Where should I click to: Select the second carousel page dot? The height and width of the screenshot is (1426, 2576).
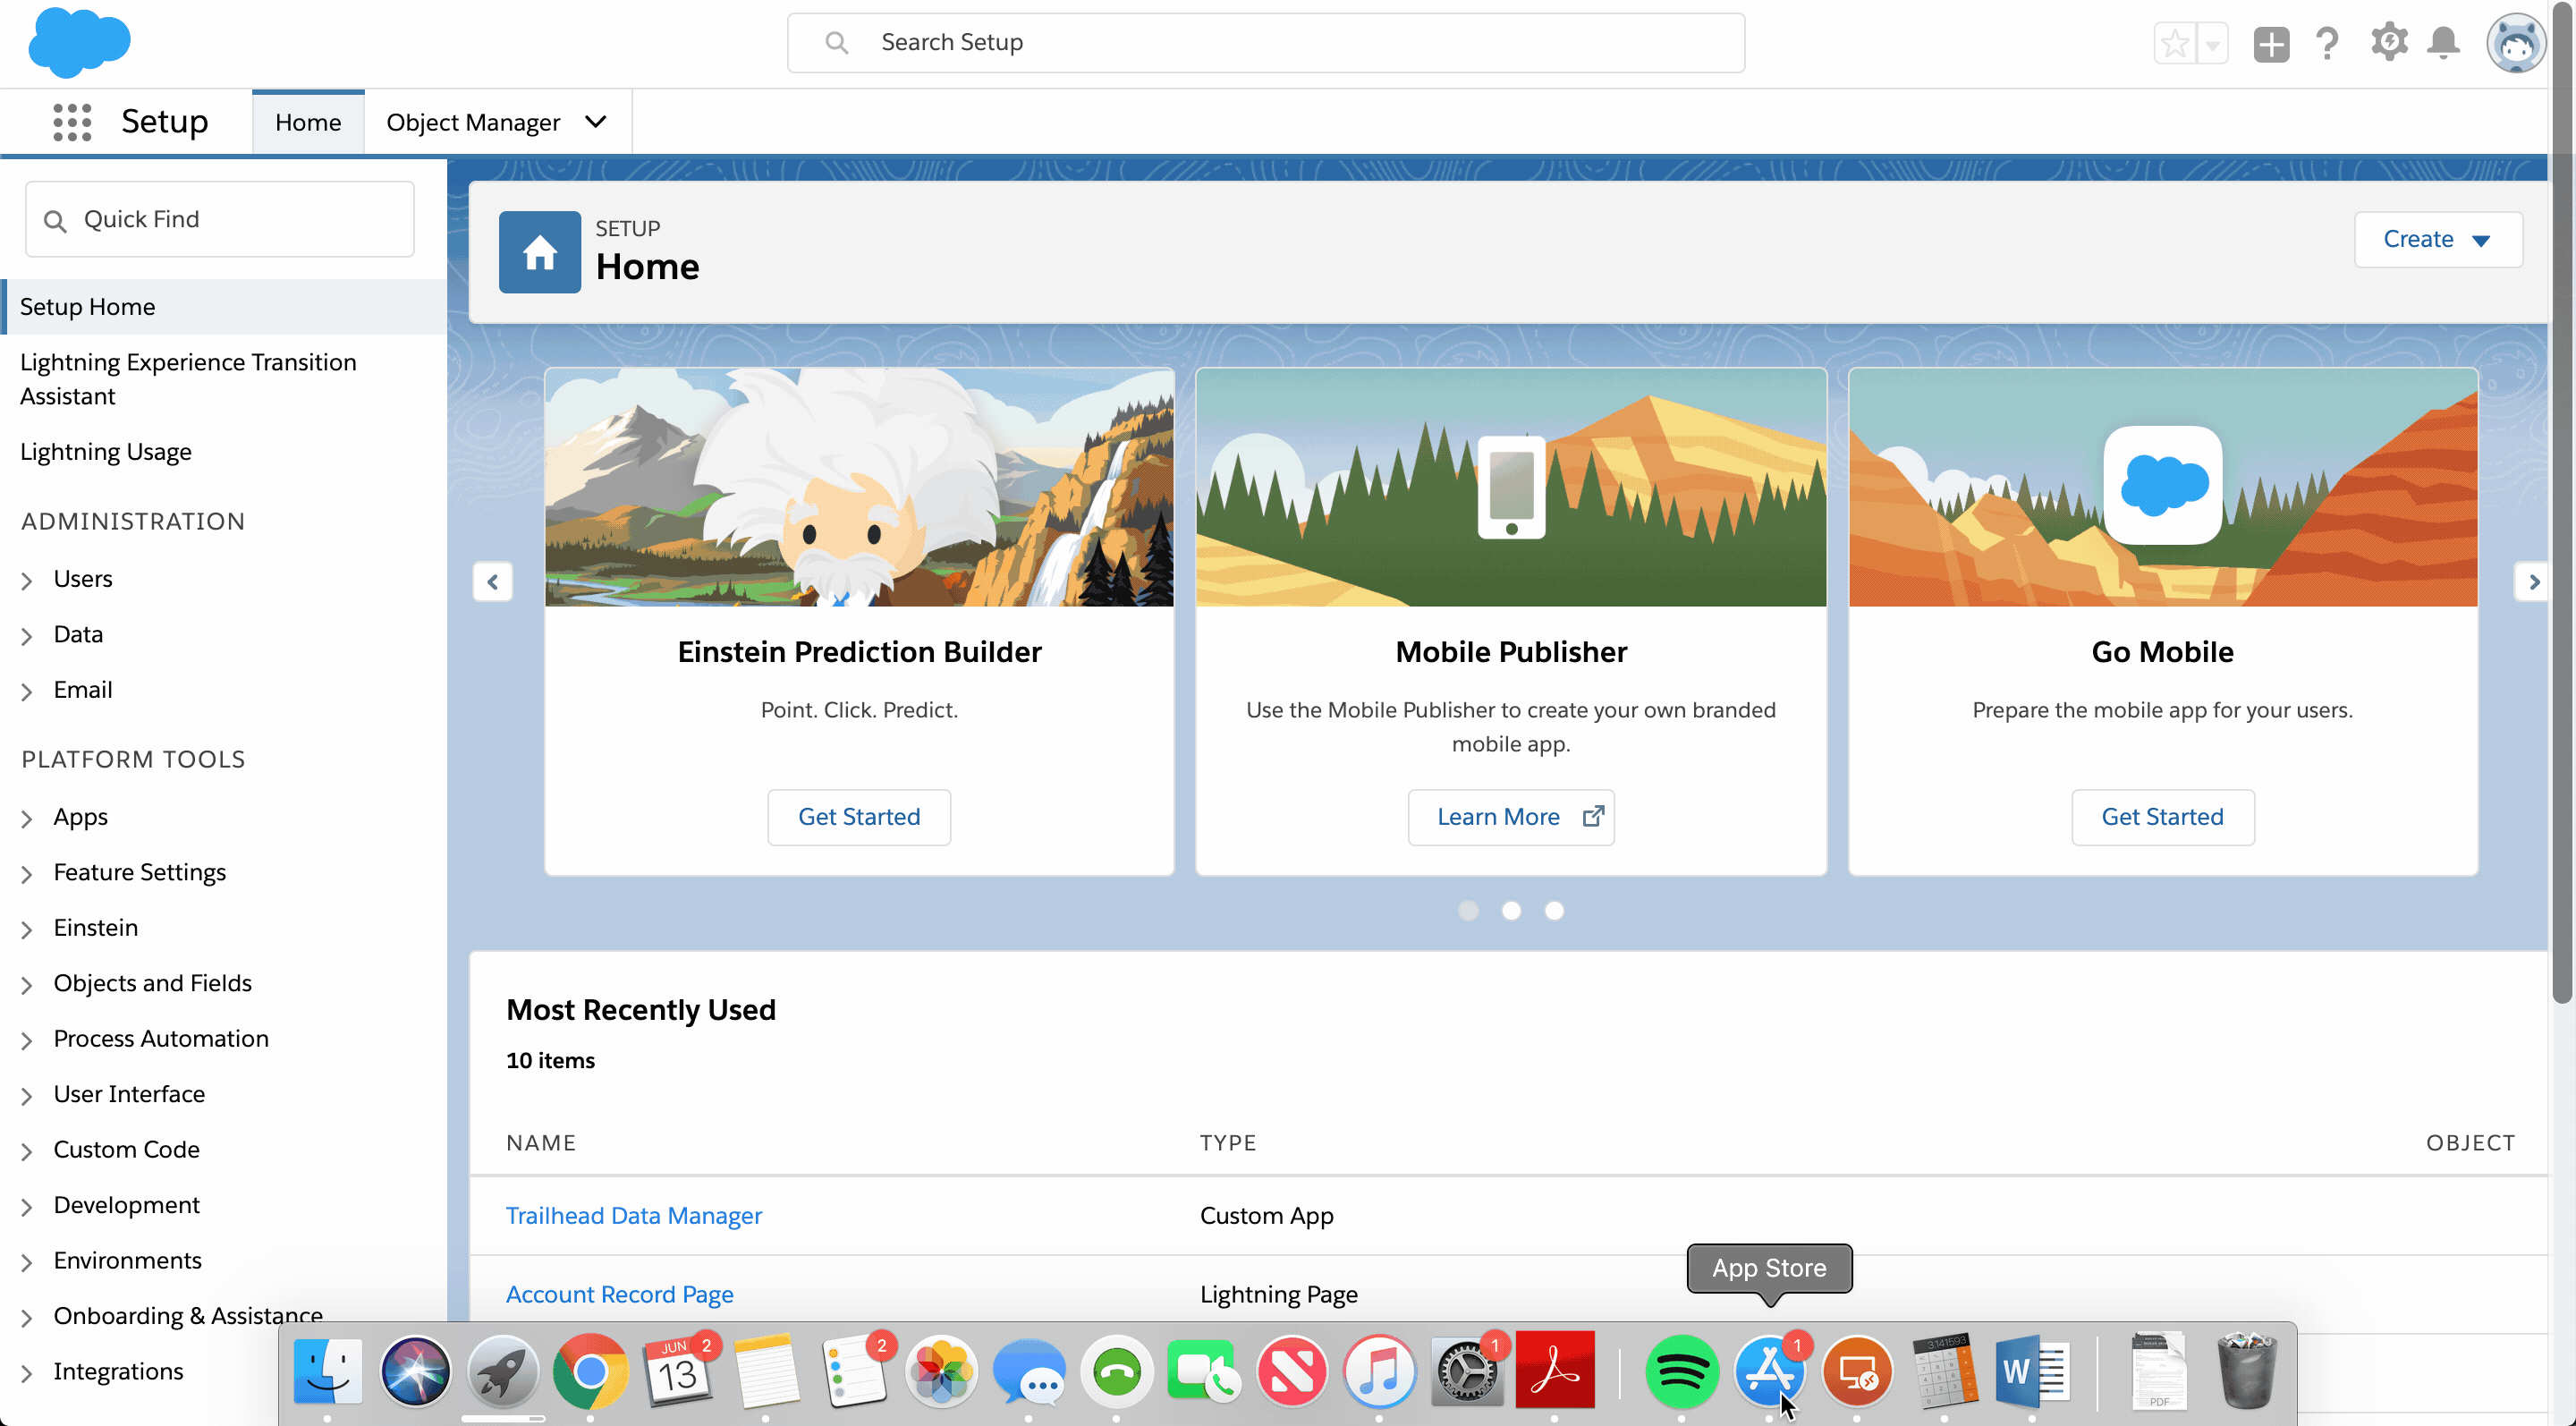(1511, 910)
